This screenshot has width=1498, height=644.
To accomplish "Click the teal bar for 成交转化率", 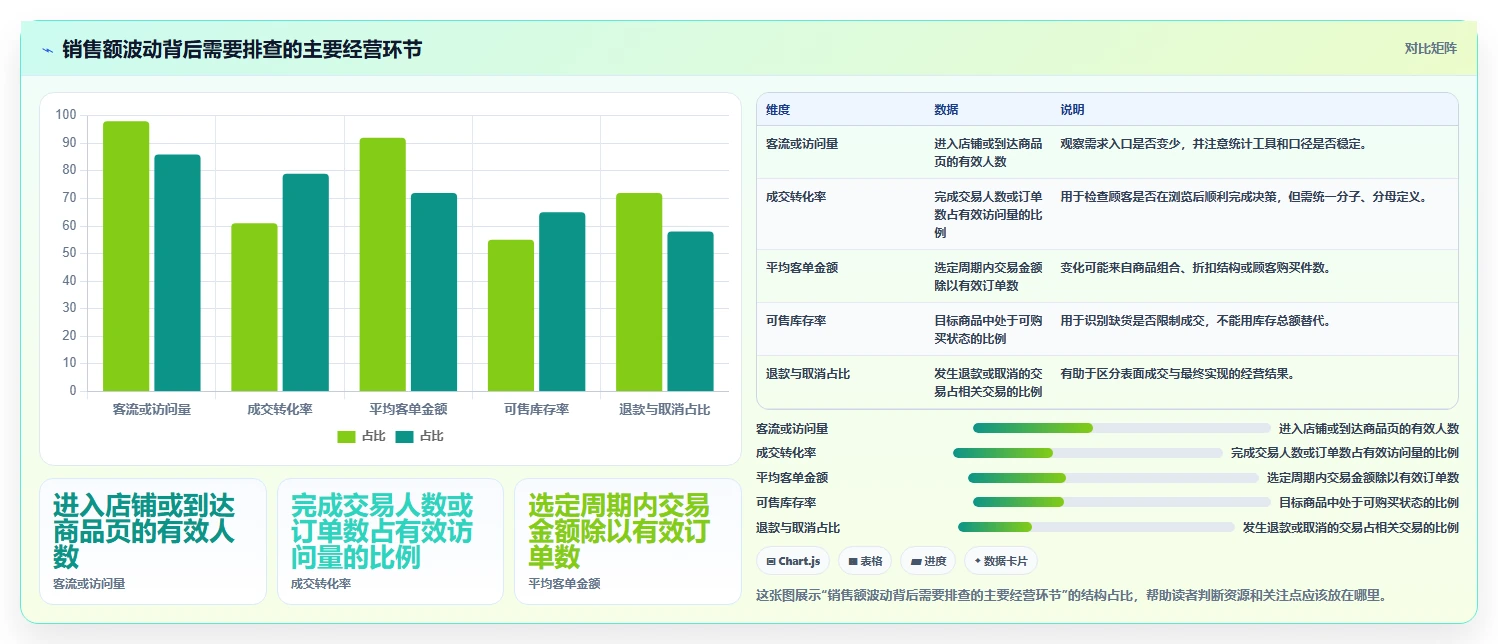I will [x=306, y=282].
